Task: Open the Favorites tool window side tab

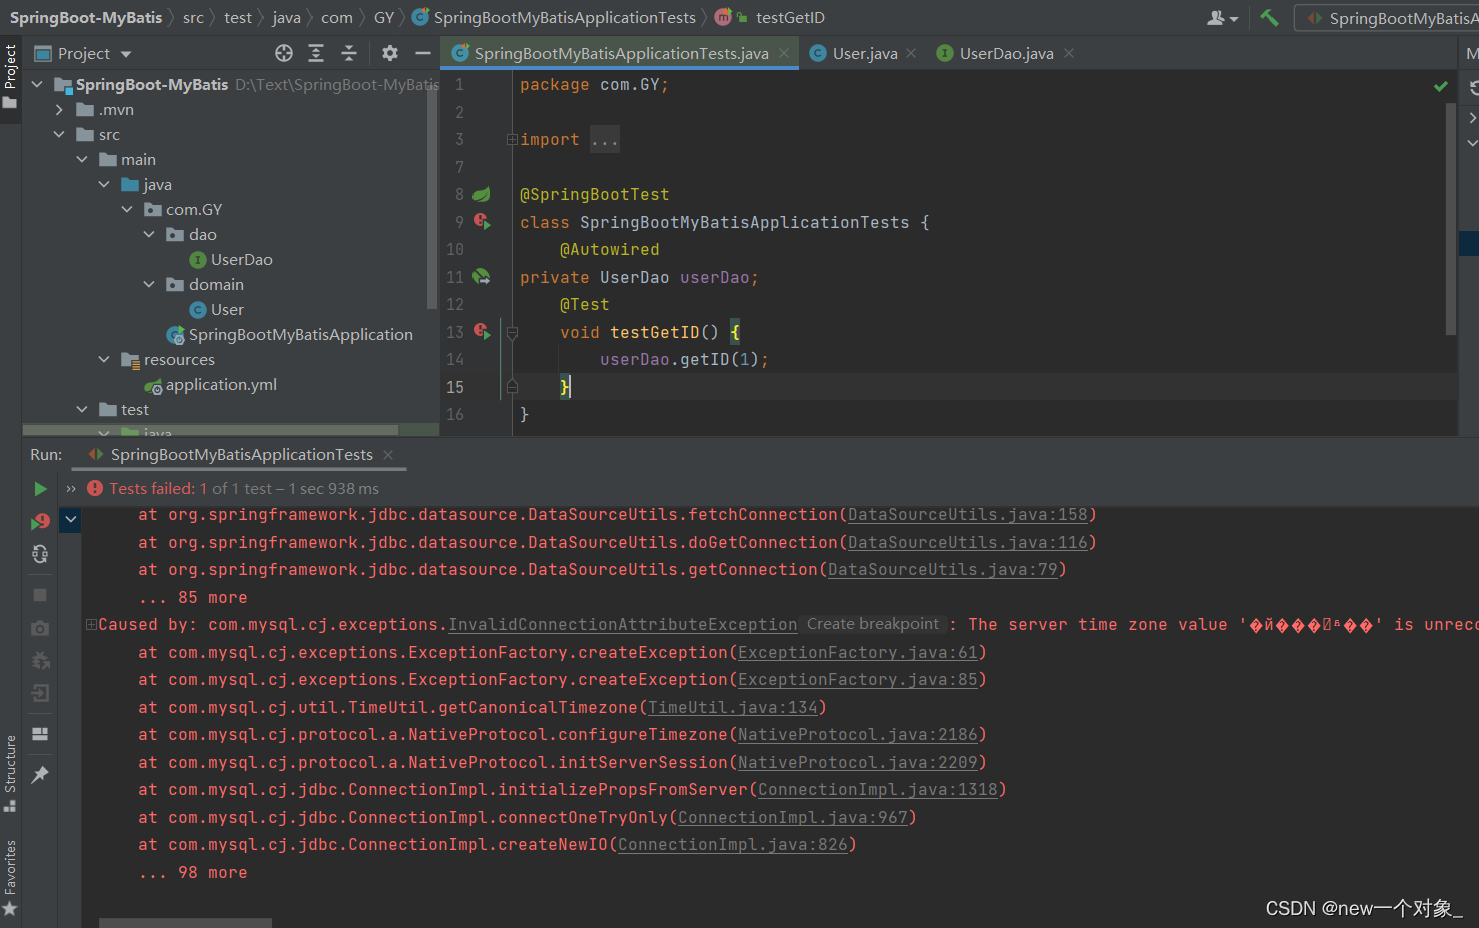Action: pyautogui.click(x=10, y=877)
